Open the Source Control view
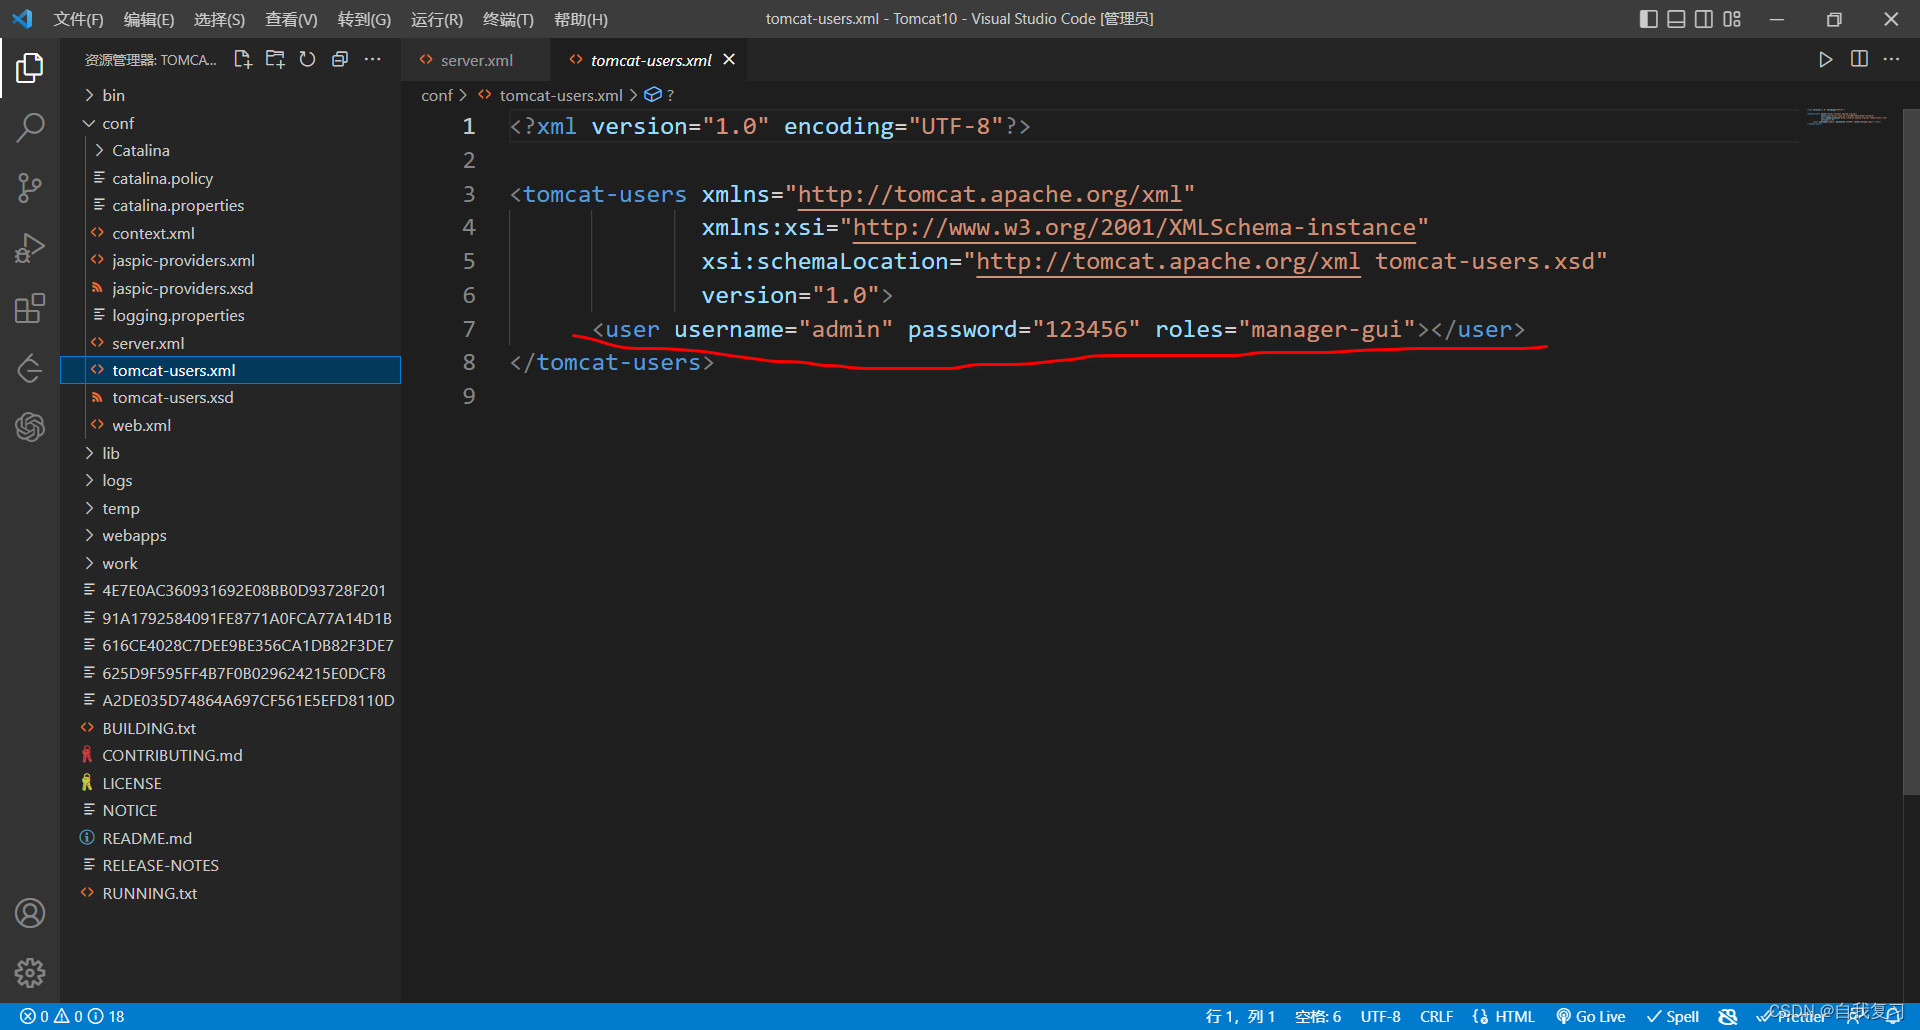1920x1030 pixels. [30, 187]
